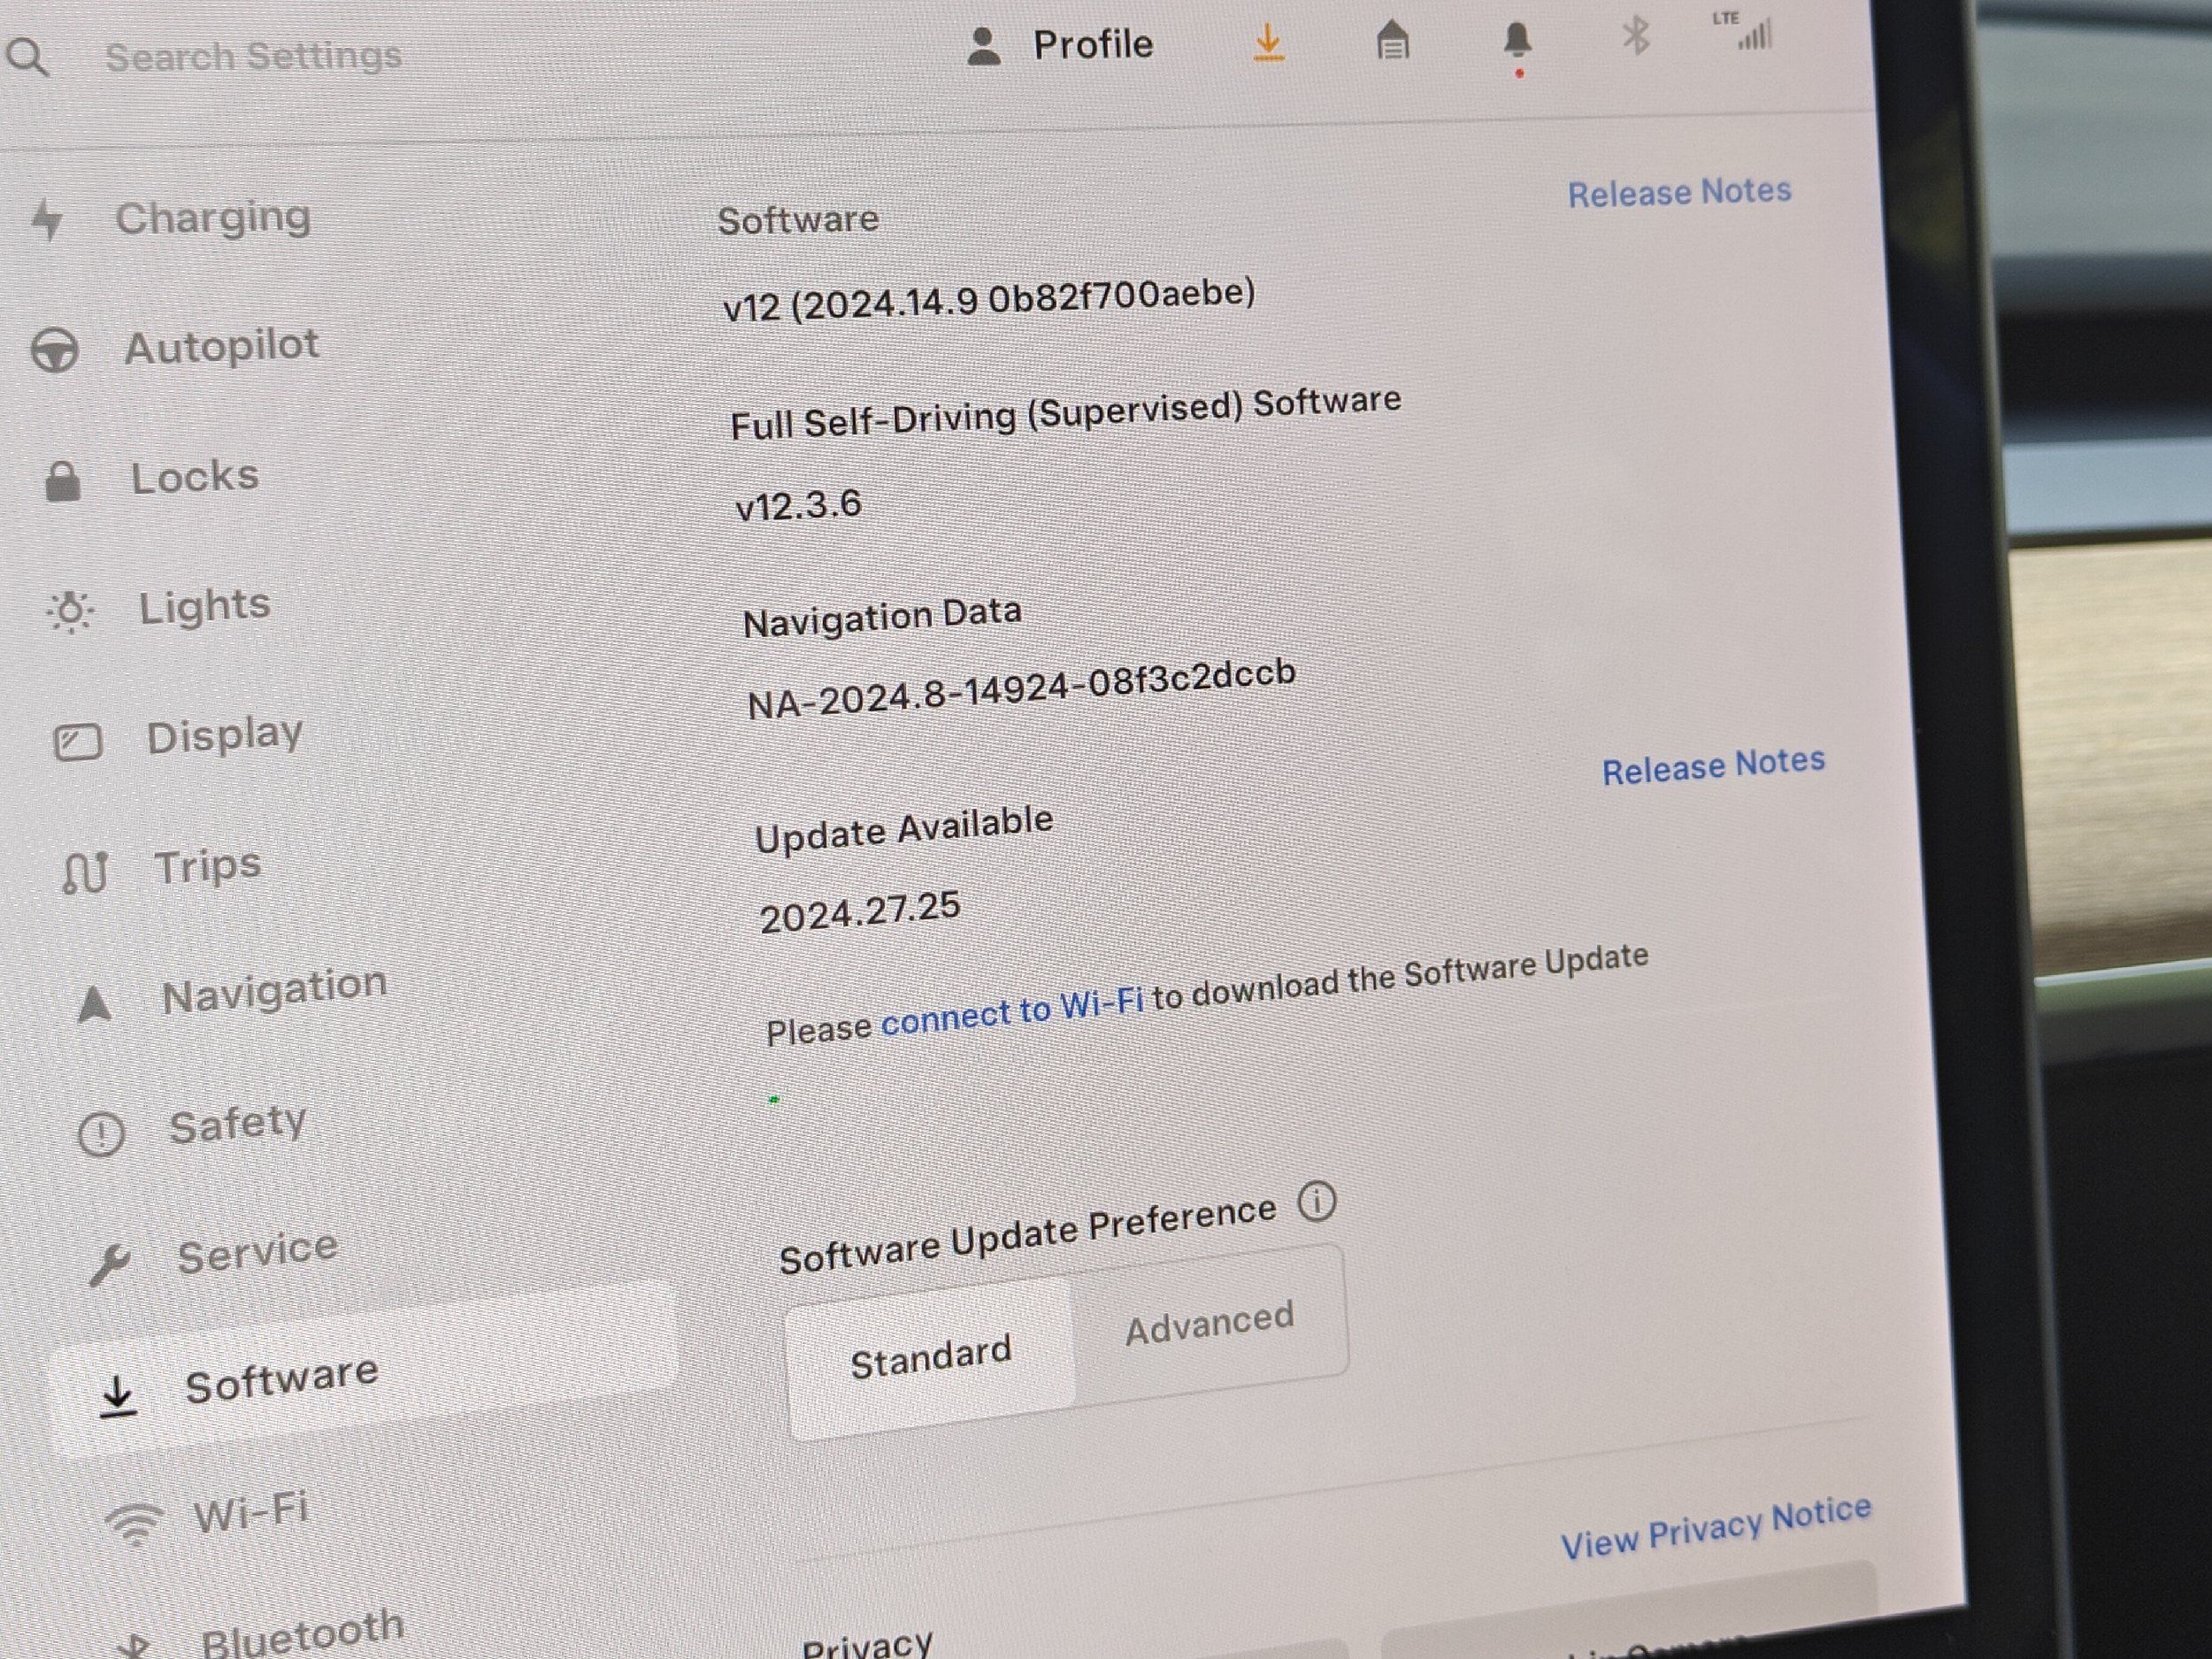2212x1659 pixels.
Task: Open Autopilot settings
Action: coord(222,346)
